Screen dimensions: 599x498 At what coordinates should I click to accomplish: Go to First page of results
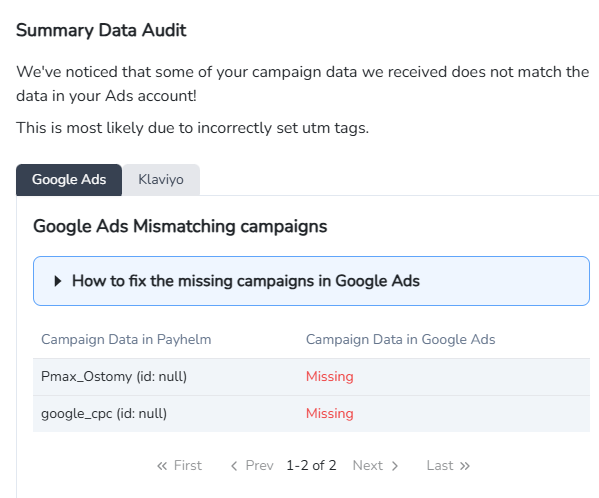pyautogui.click(x=180, y=466)
